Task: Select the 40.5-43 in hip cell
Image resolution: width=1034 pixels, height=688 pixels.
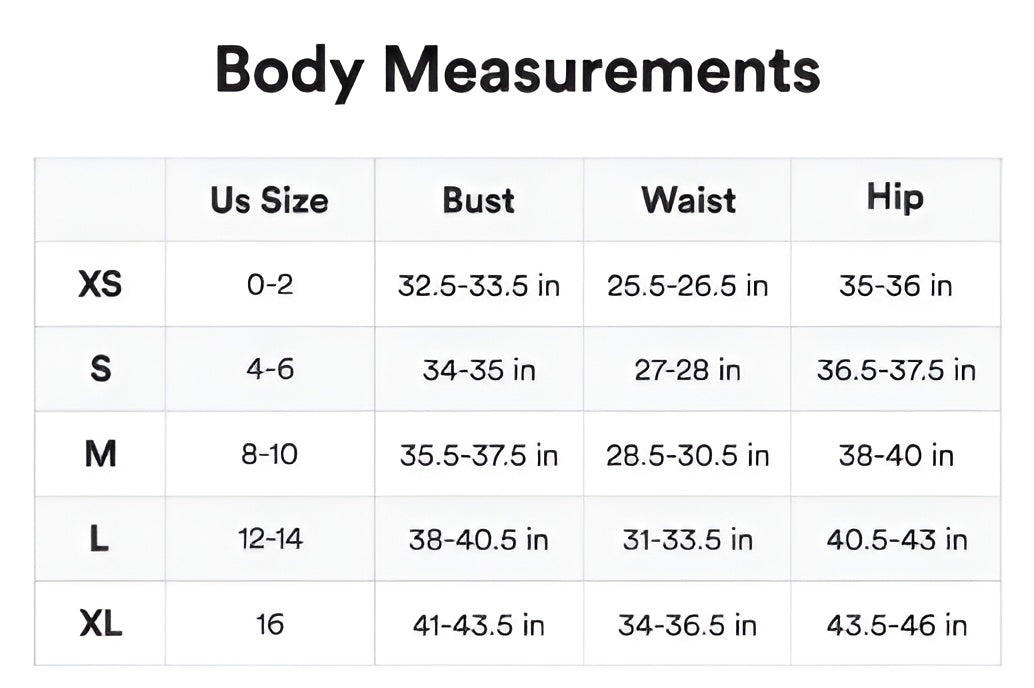Action: click(x=896, y=540)
